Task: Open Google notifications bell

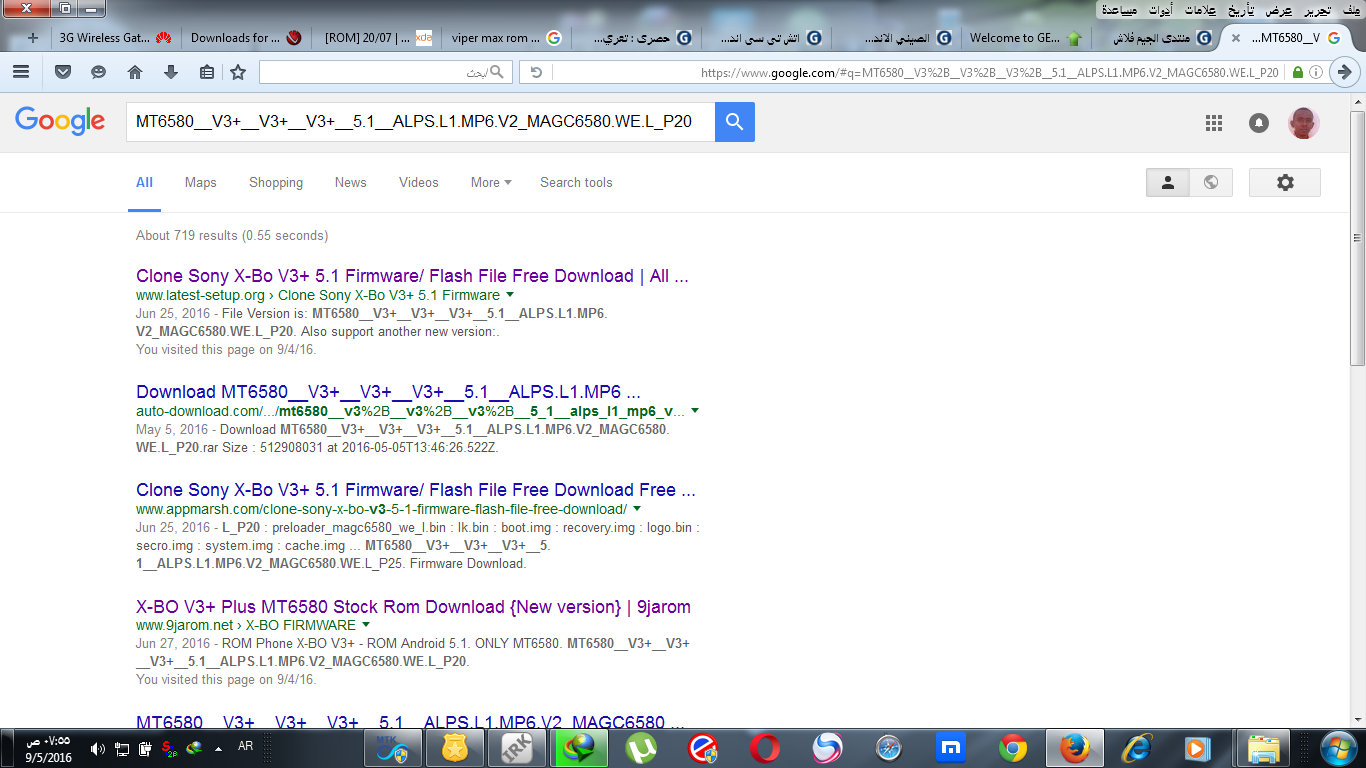Action: click(x=1259, y=123)
